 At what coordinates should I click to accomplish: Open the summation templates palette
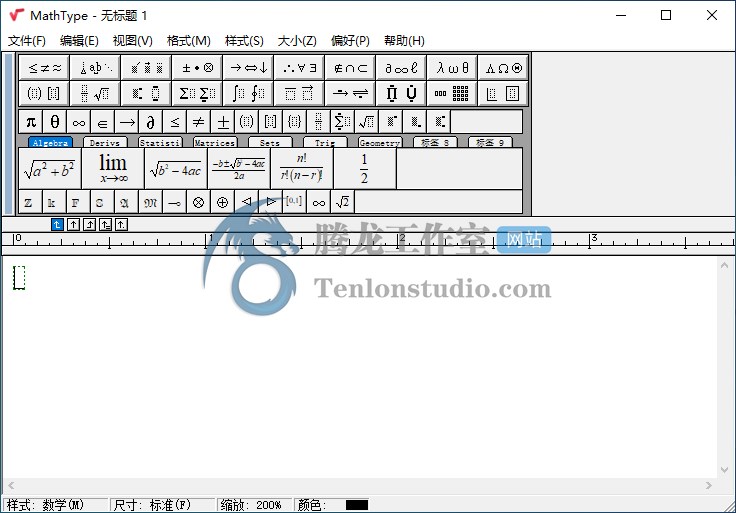[x=197, y=93]
